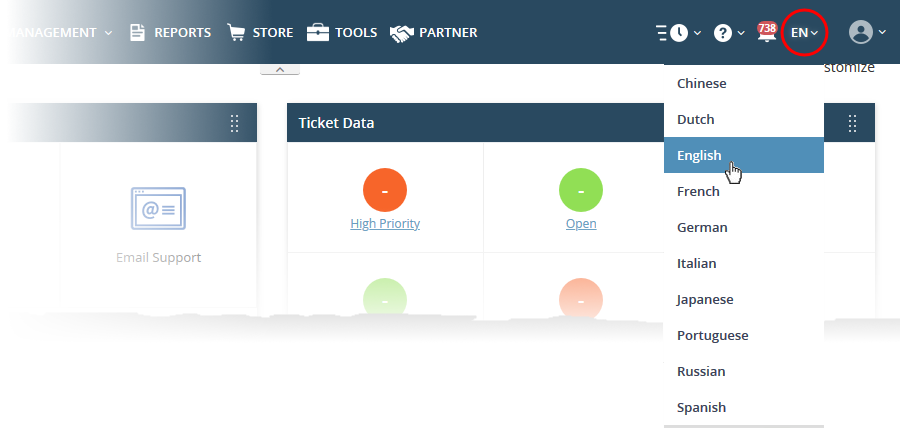This screenshot has width=900, height=430.
Task: Set language to Russian
Action: pos(744,371)
